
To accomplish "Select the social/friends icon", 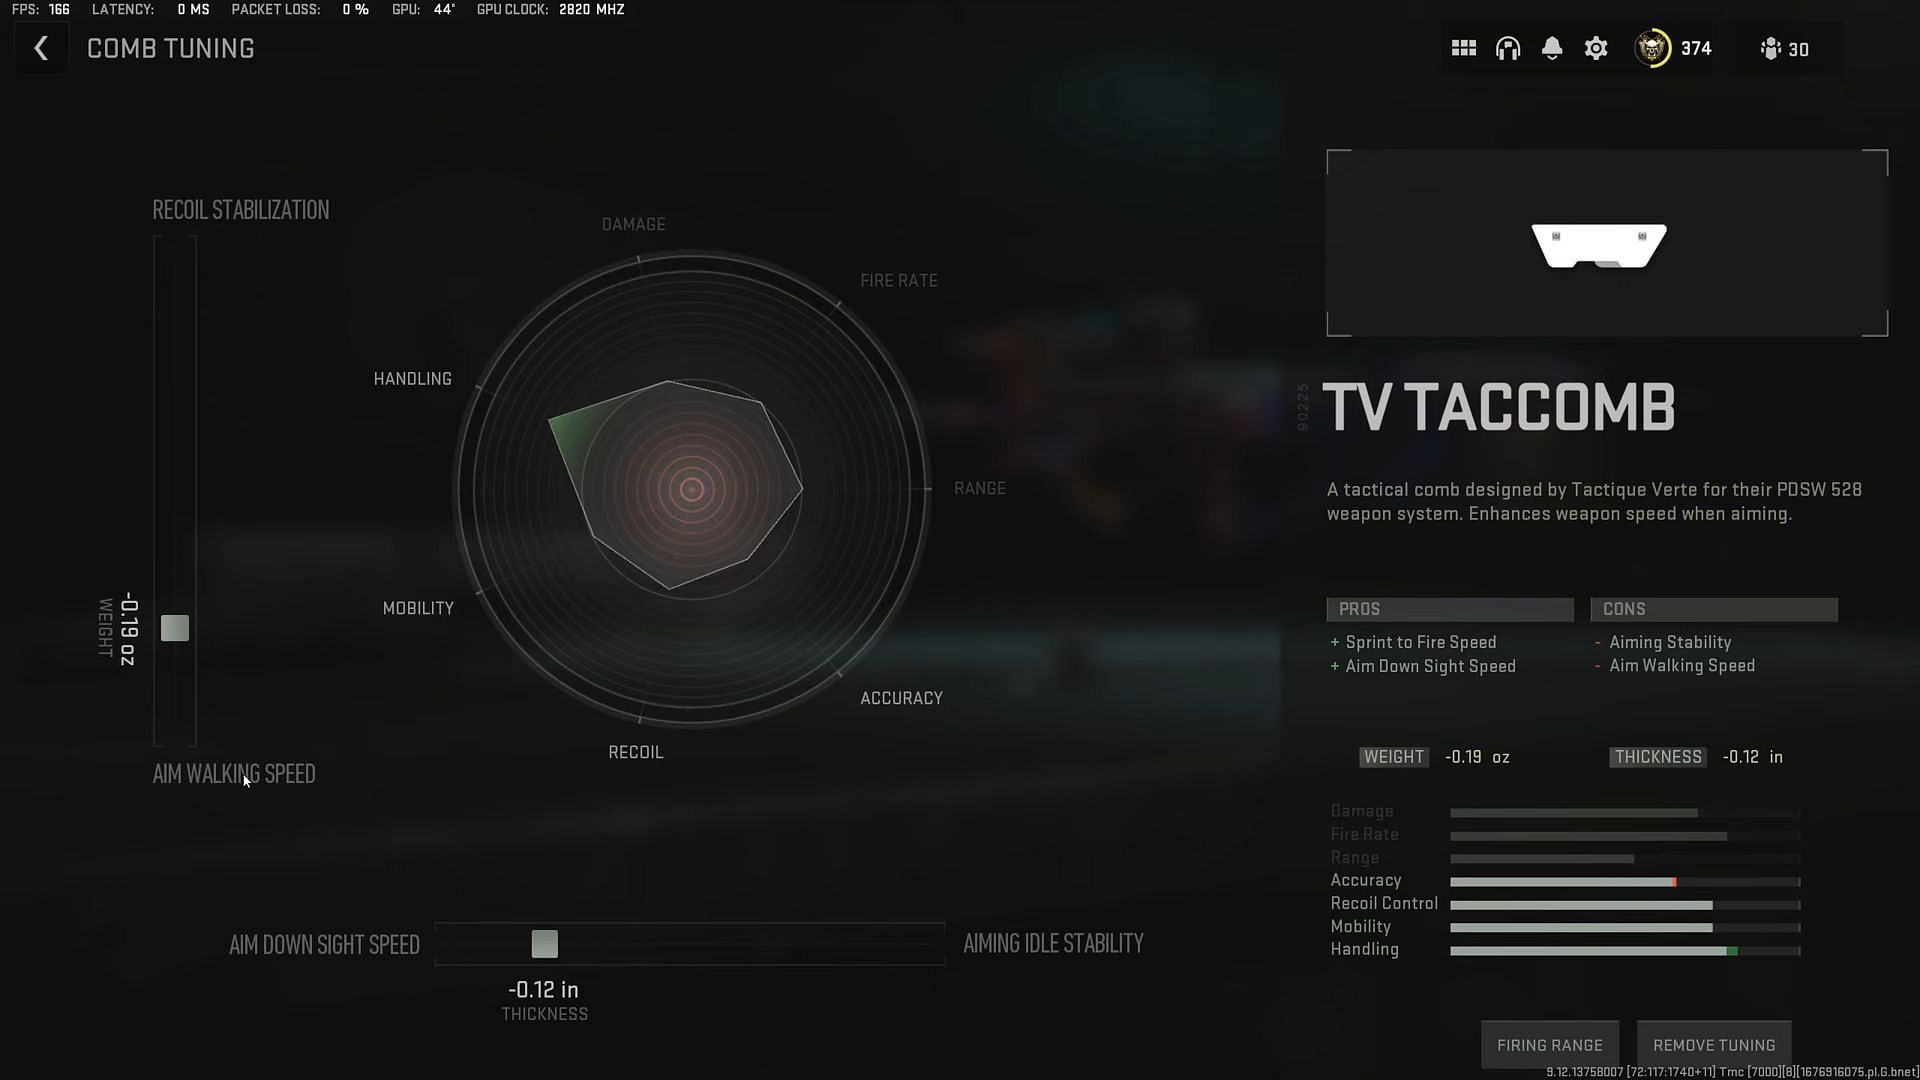I will [1770, 49].
